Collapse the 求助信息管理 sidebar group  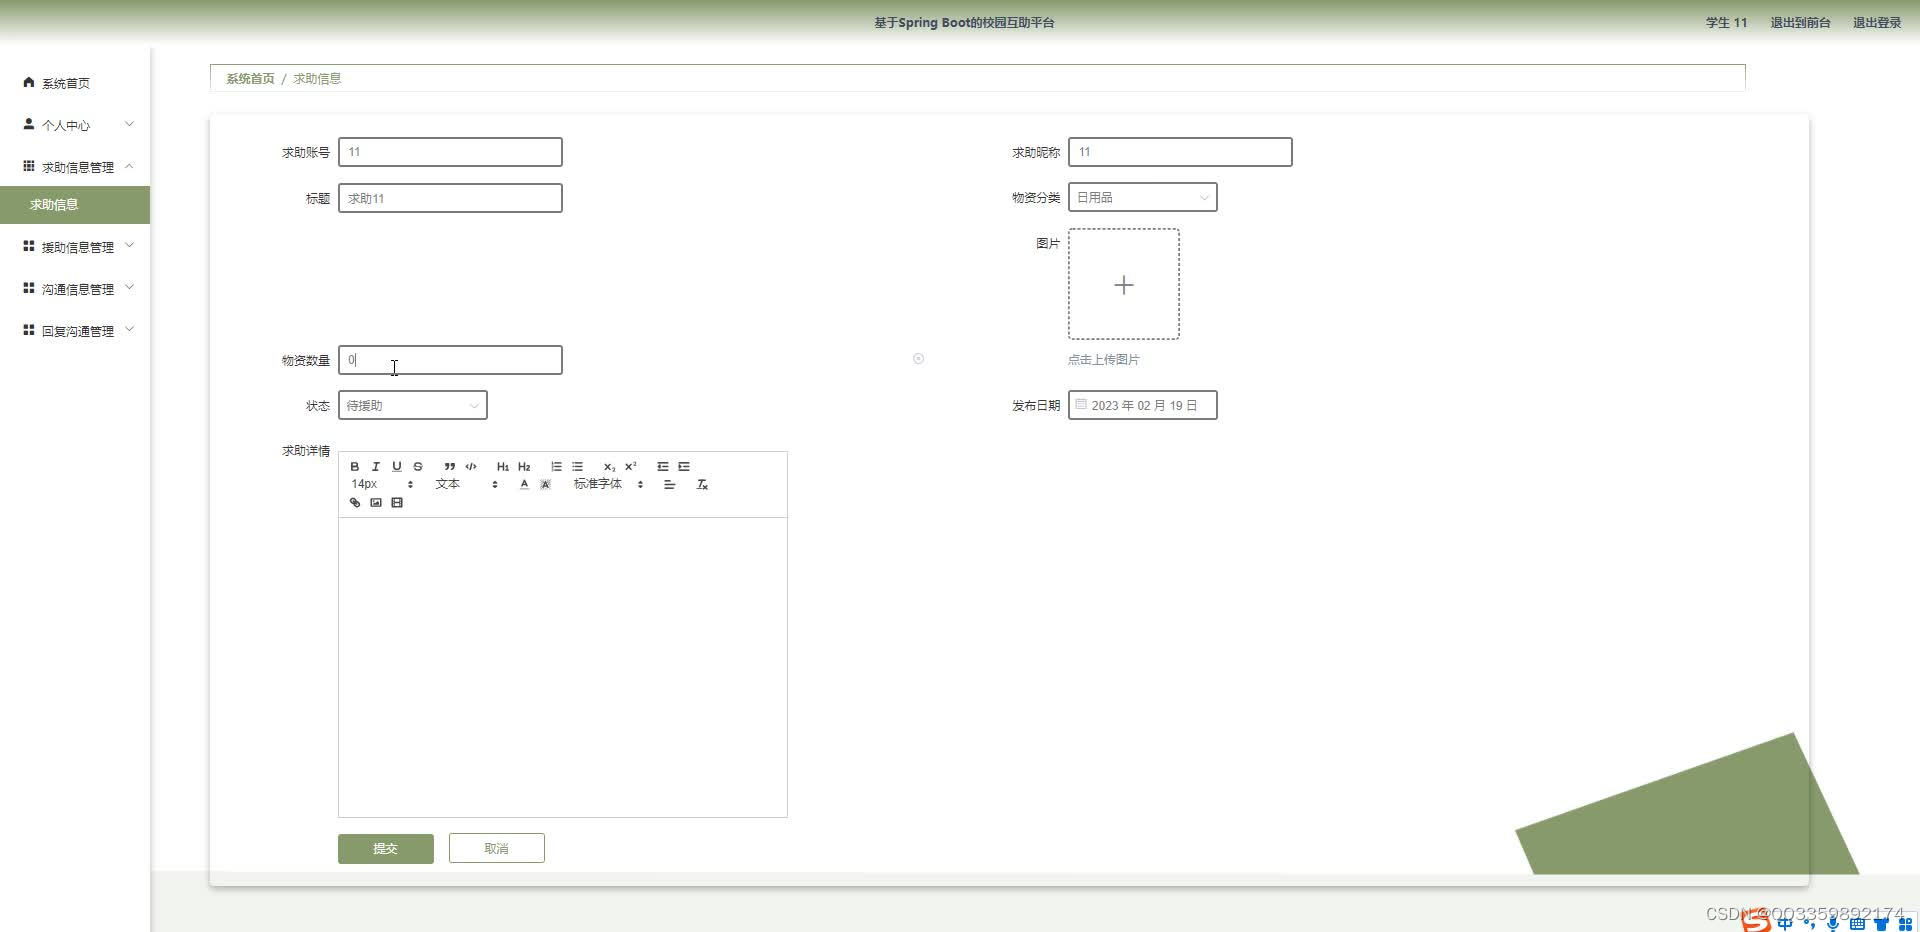click(75, 167)
